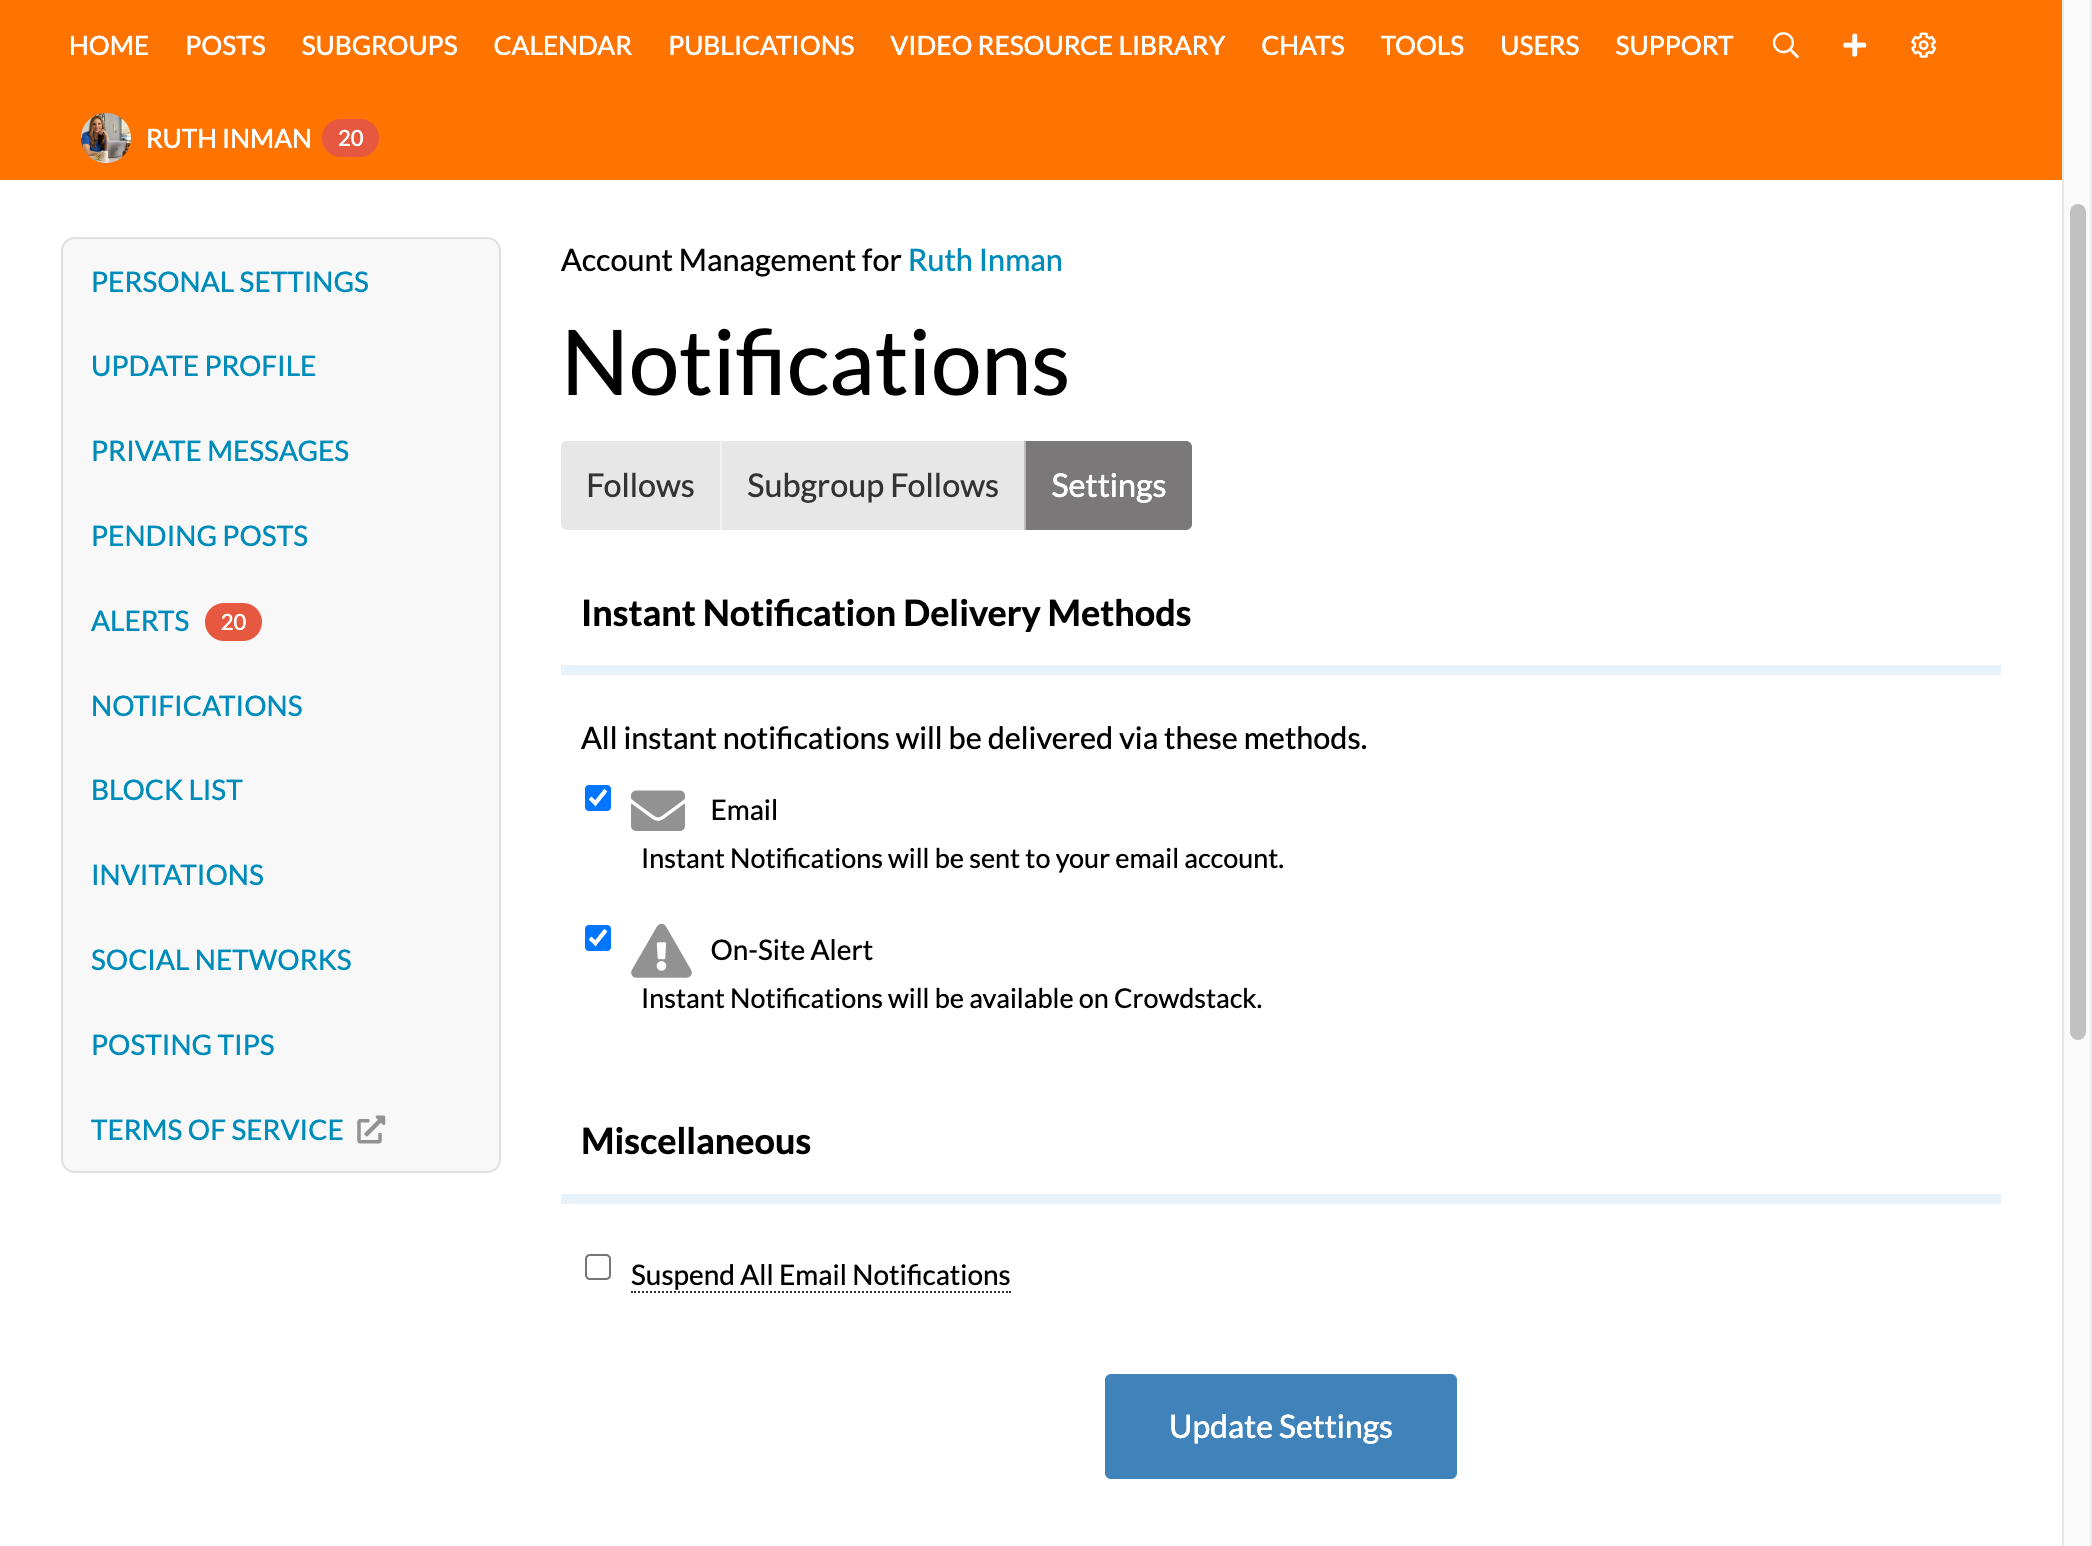Open the Home menu item

pyautogui.click(x=109, y=45)
